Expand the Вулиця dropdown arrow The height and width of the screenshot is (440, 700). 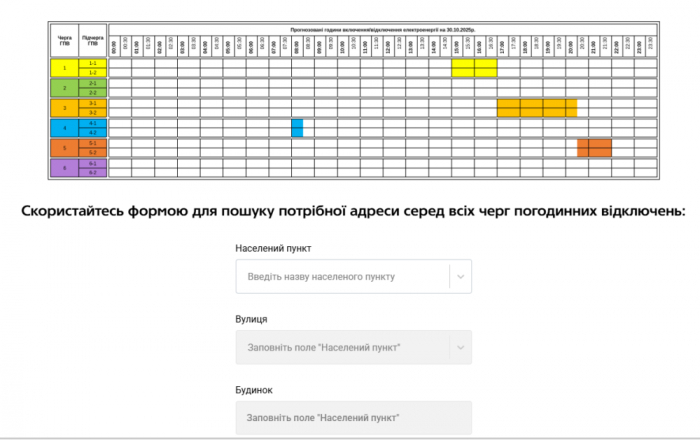(x=460, y=347)
